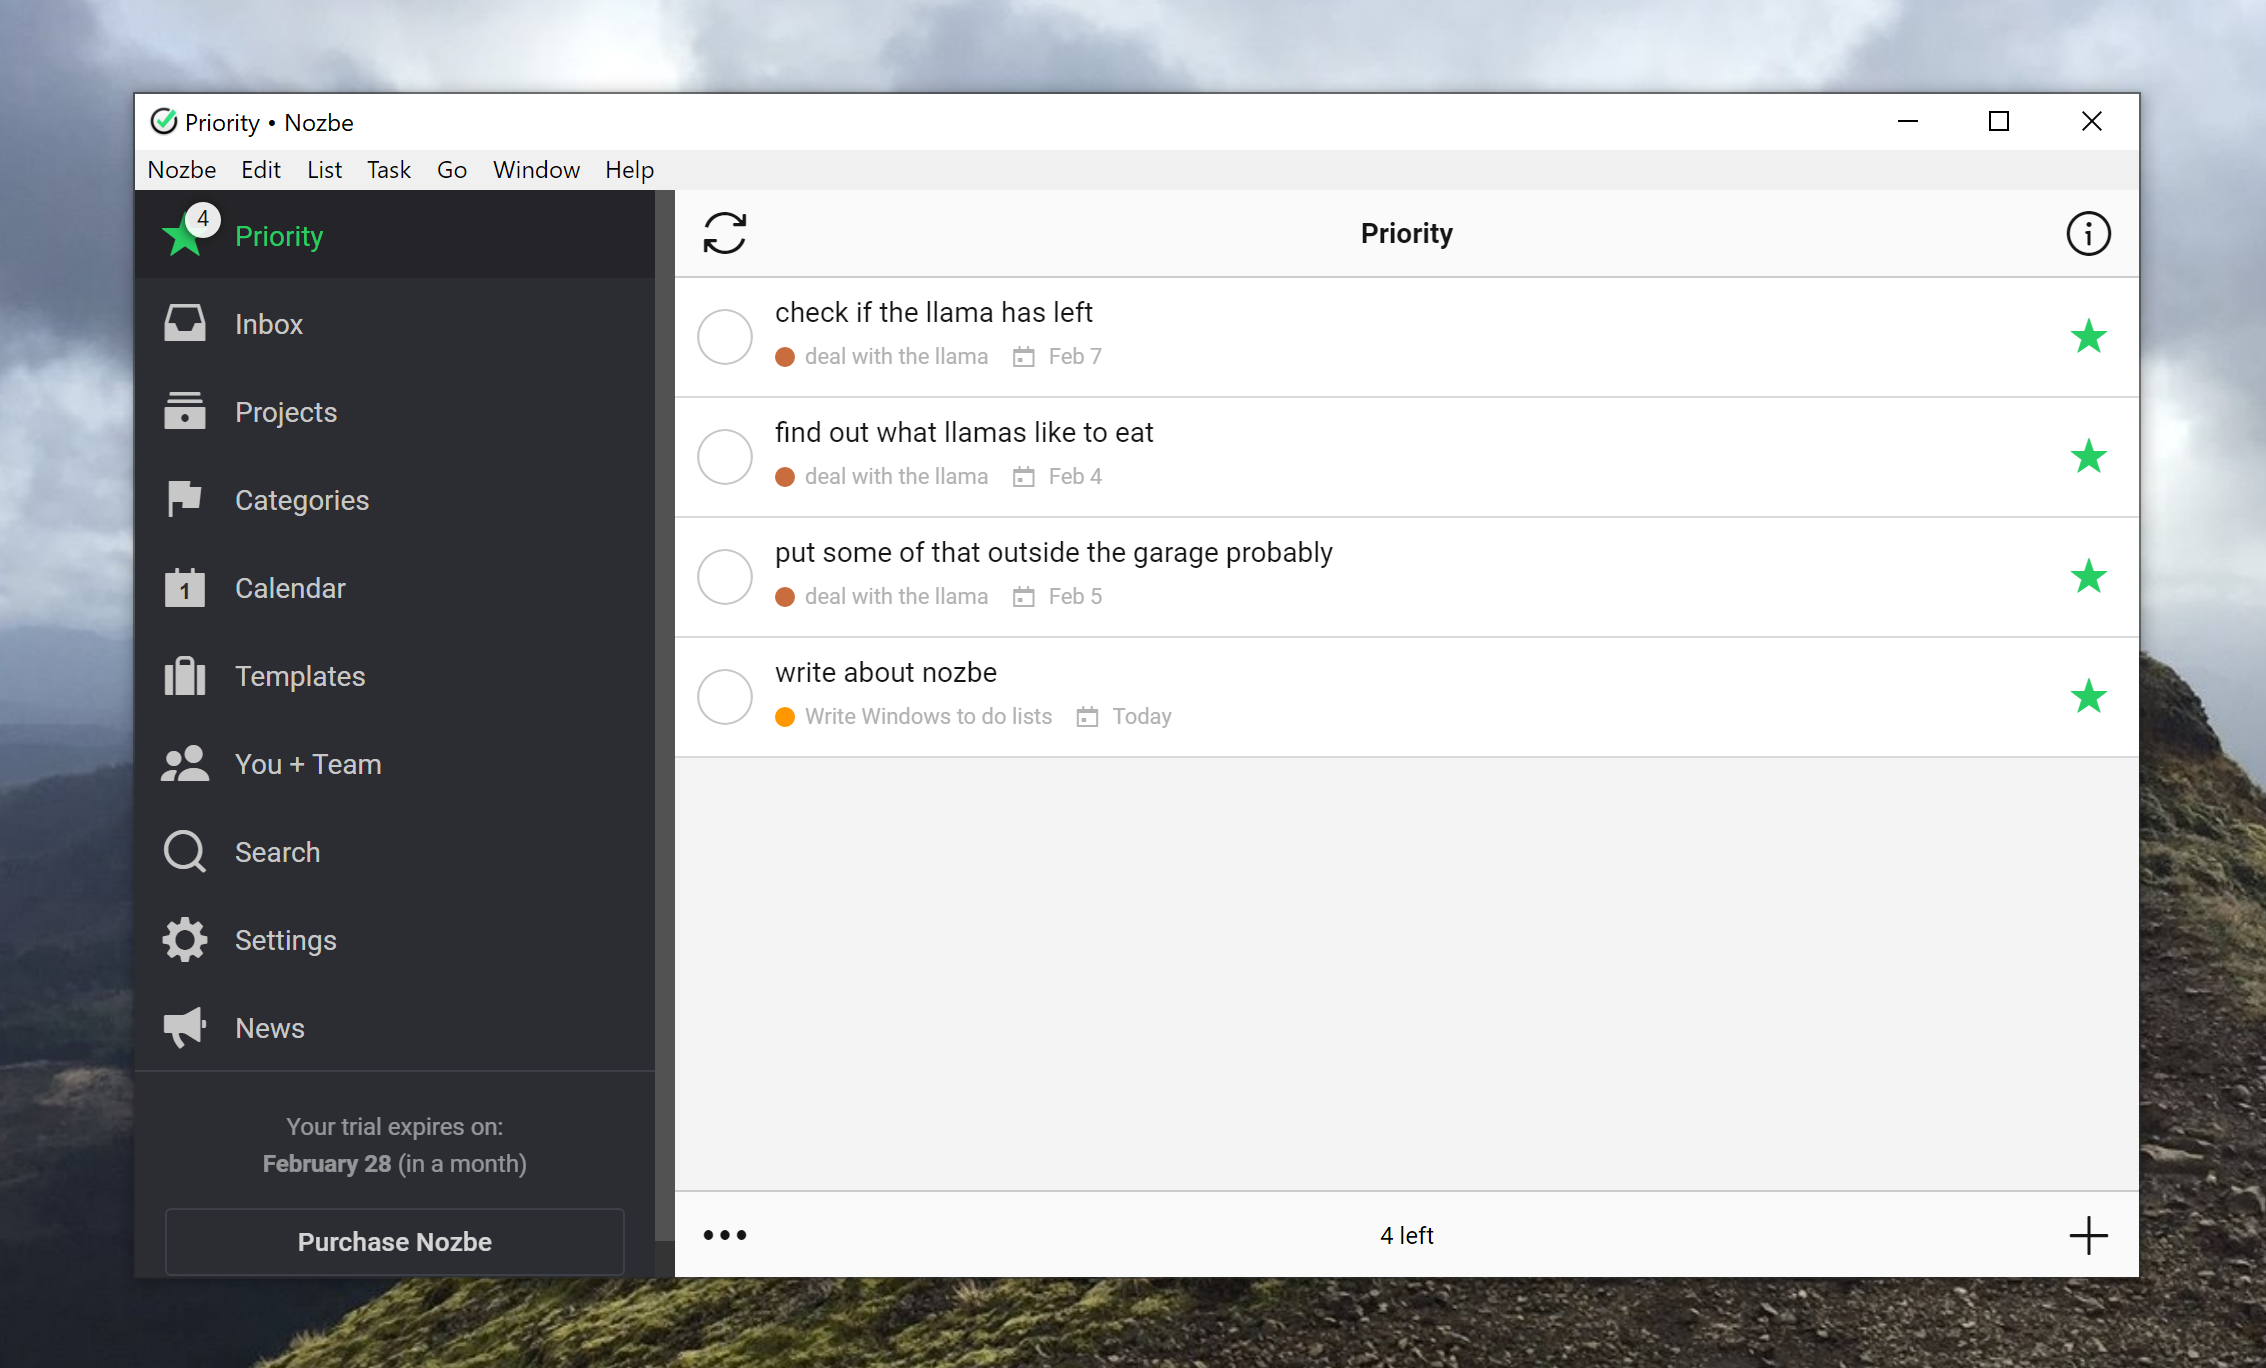Viewport: 2266px width, 1368px height.
Task: Open Settings section
Action: click(x=285, y=939)
